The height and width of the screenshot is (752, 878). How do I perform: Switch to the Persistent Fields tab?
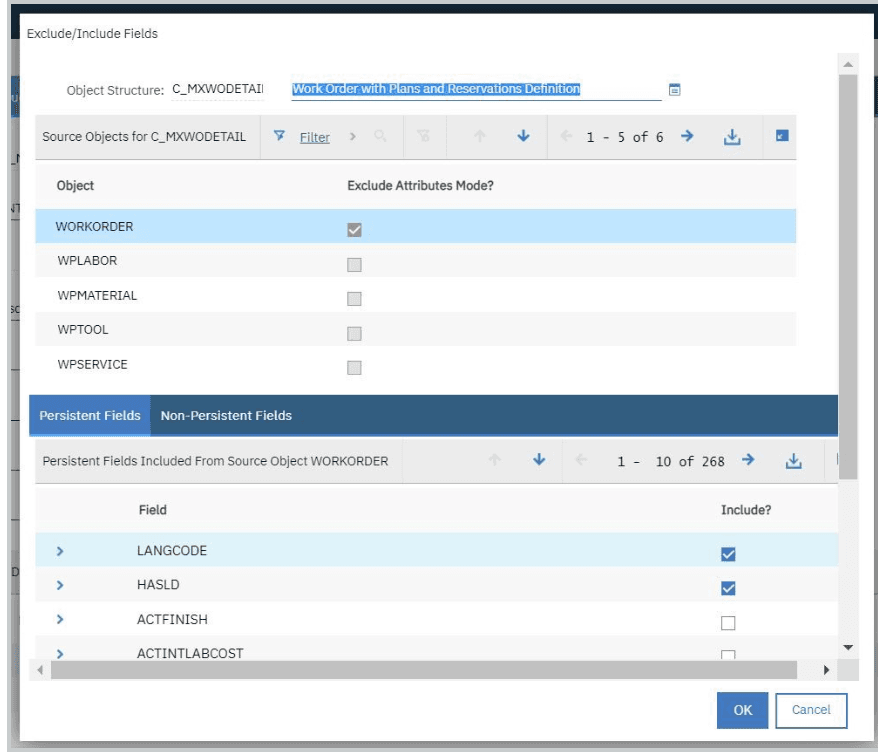pos(90,415)
